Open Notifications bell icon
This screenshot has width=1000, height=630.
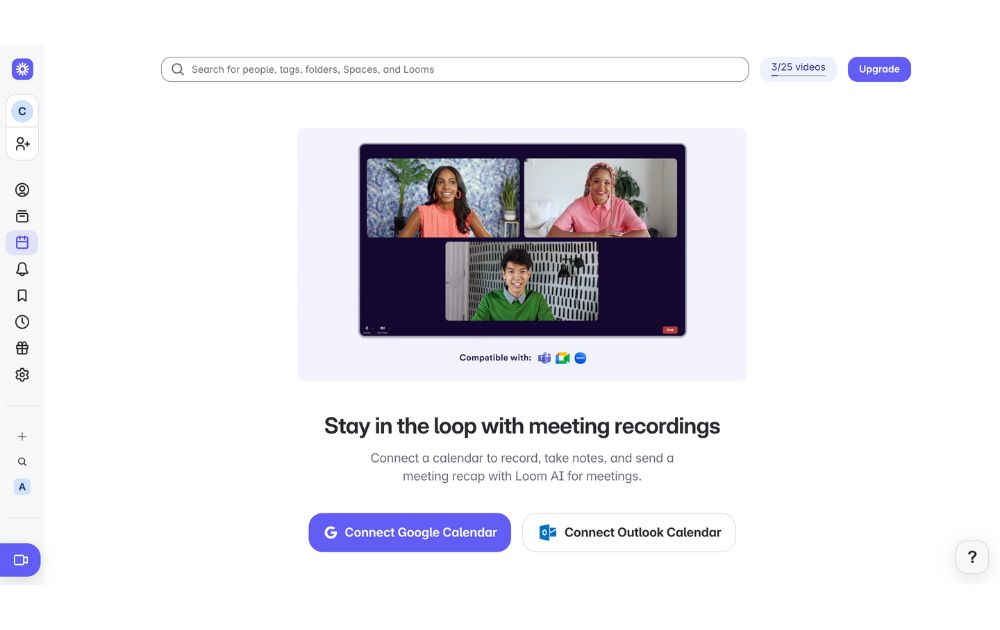click(22, 269)
